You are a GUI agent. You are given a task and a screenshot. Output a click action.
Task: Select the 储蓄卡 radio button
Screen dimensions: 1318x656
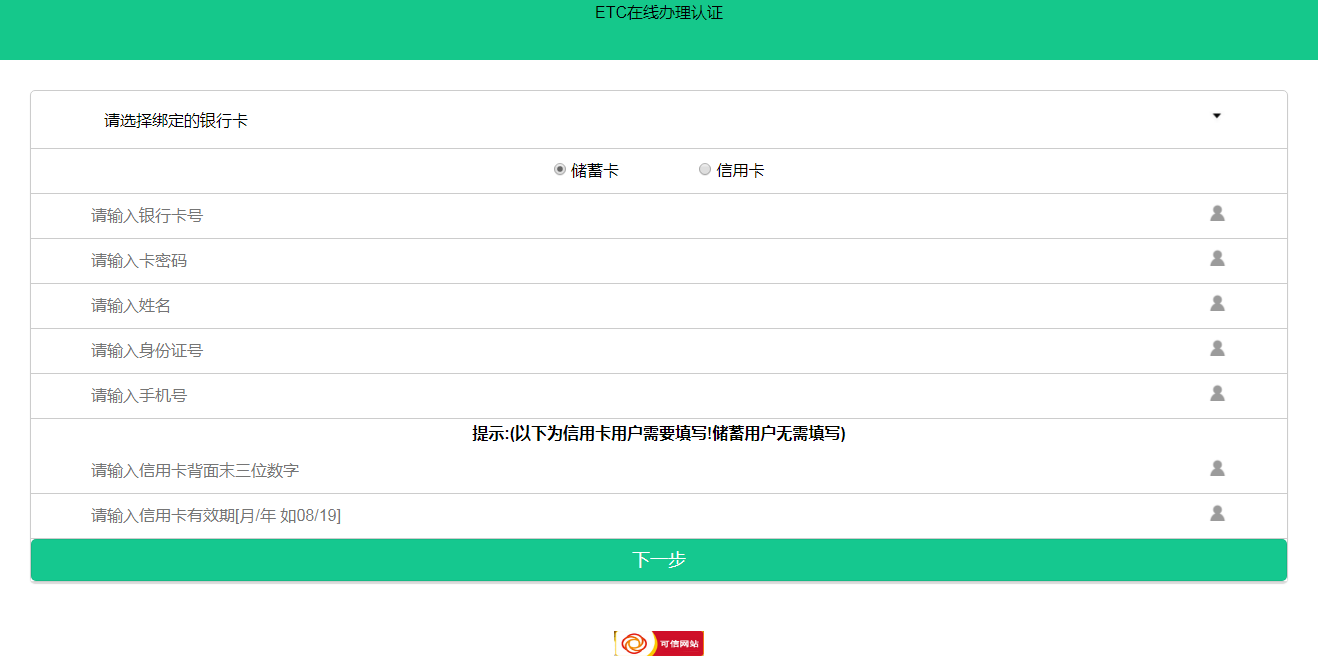(560, 170)
